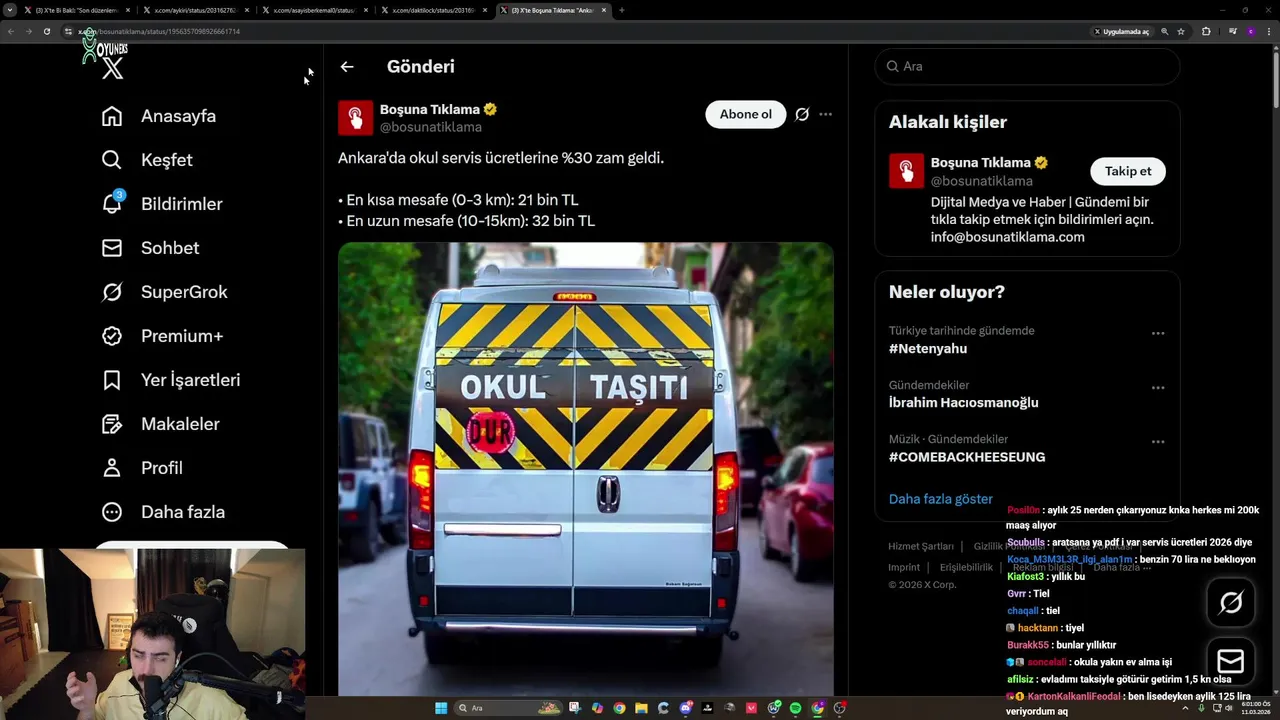Click the zoom magnifier icon in address bar

pyautogui.click(x=1164, y=31)
